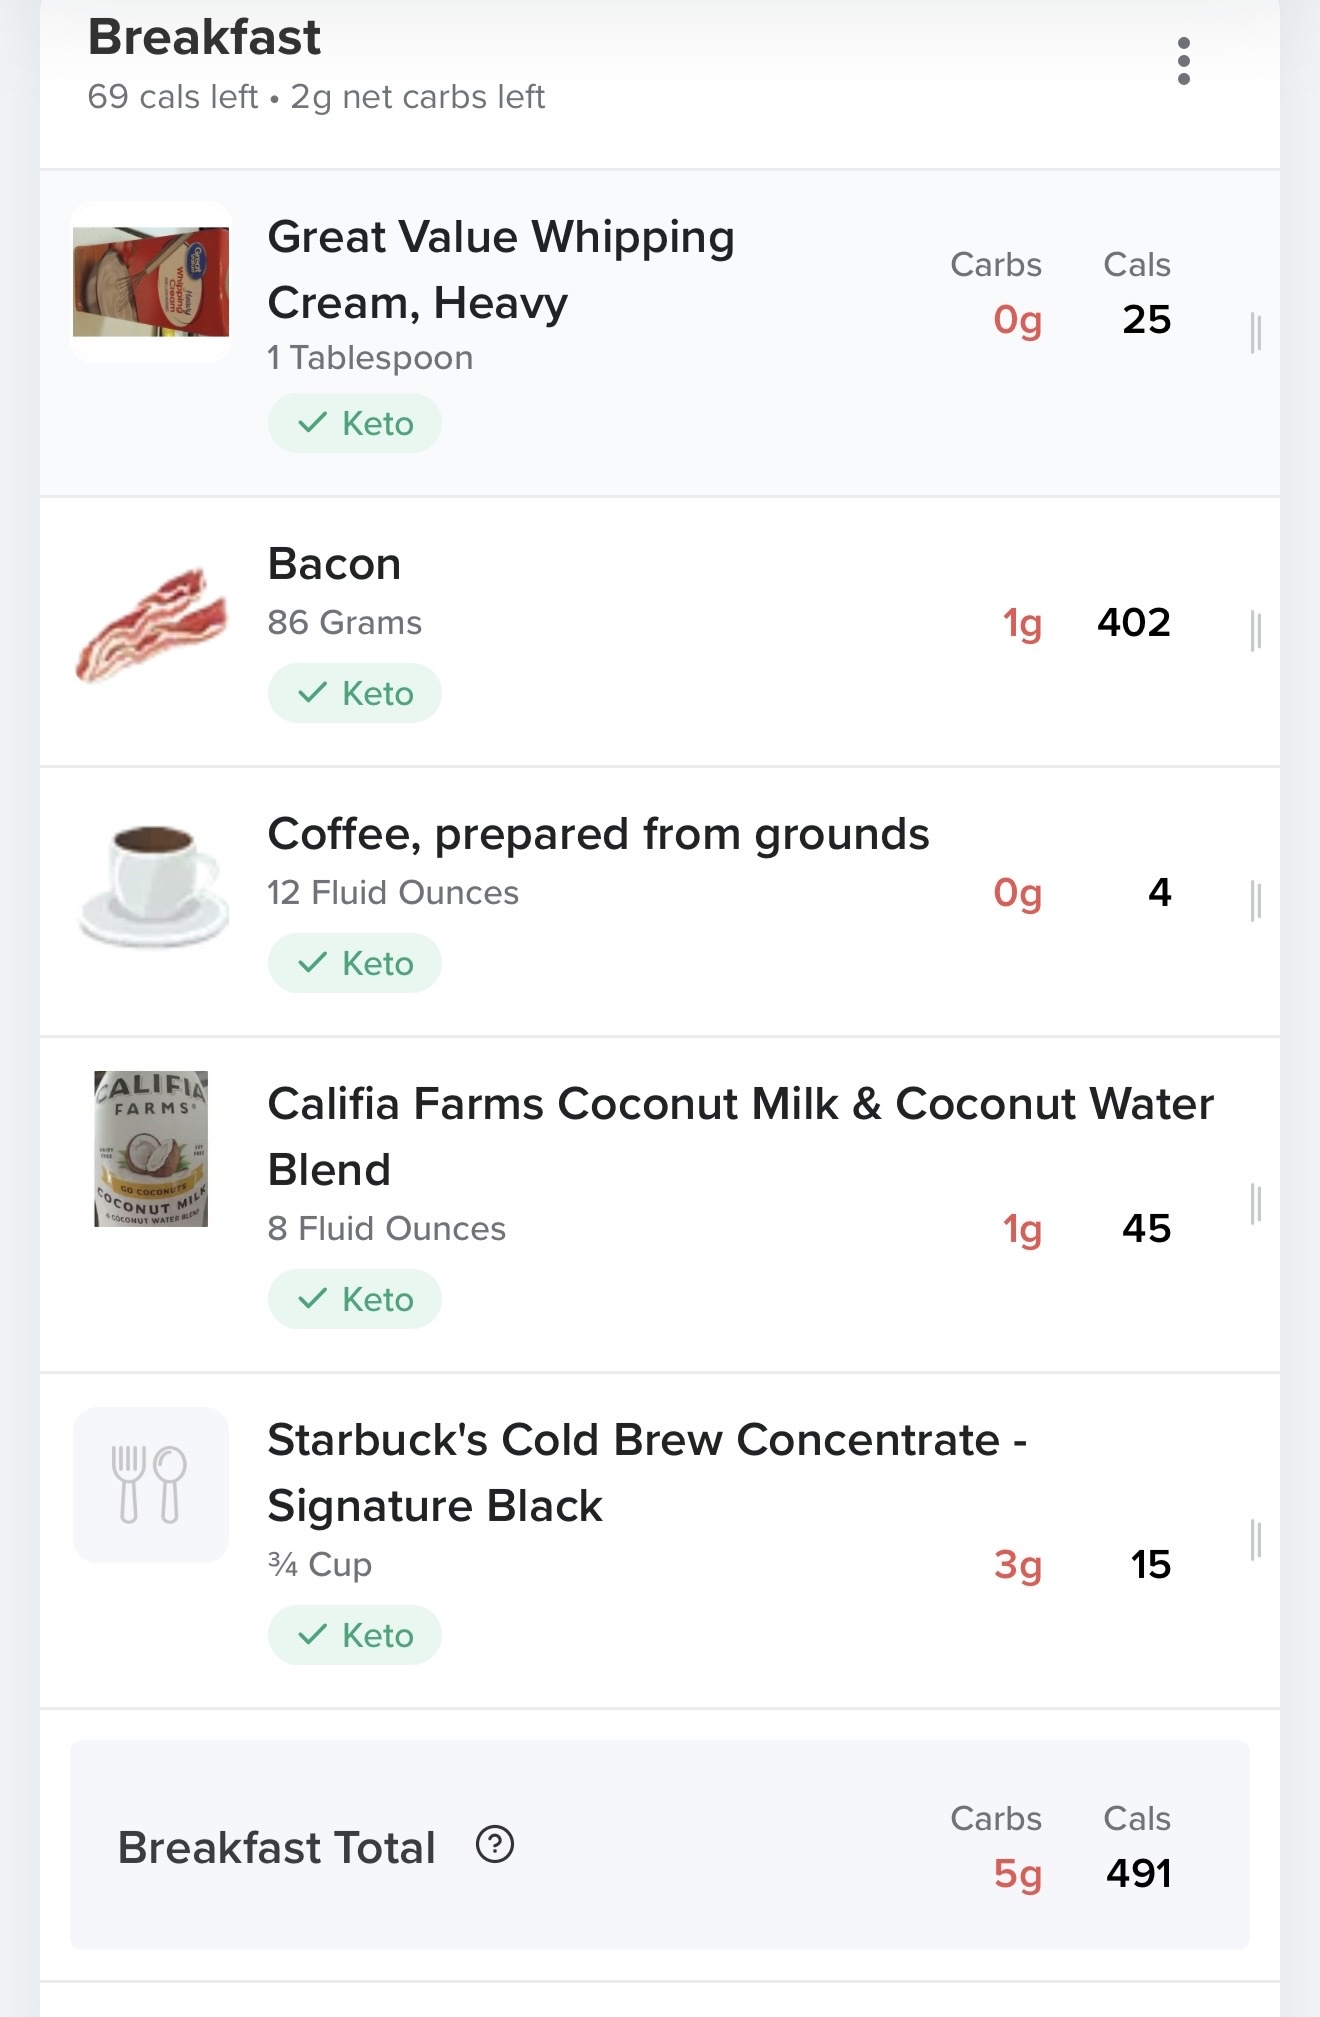Tap the fork and spoon placeholder icon
The width and height of the screenshot is (1320, 2017).
[151, 1485]
